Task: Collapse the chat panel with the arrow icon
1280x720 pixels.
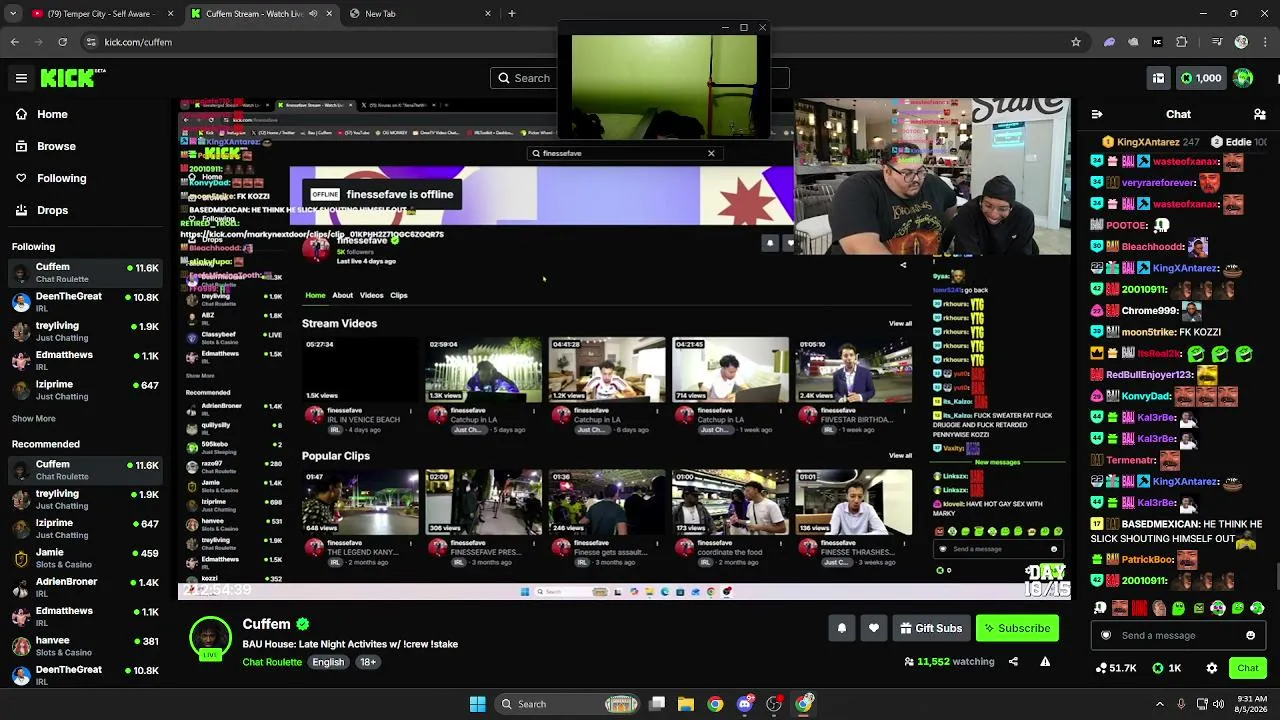Action: (1097, 114)
